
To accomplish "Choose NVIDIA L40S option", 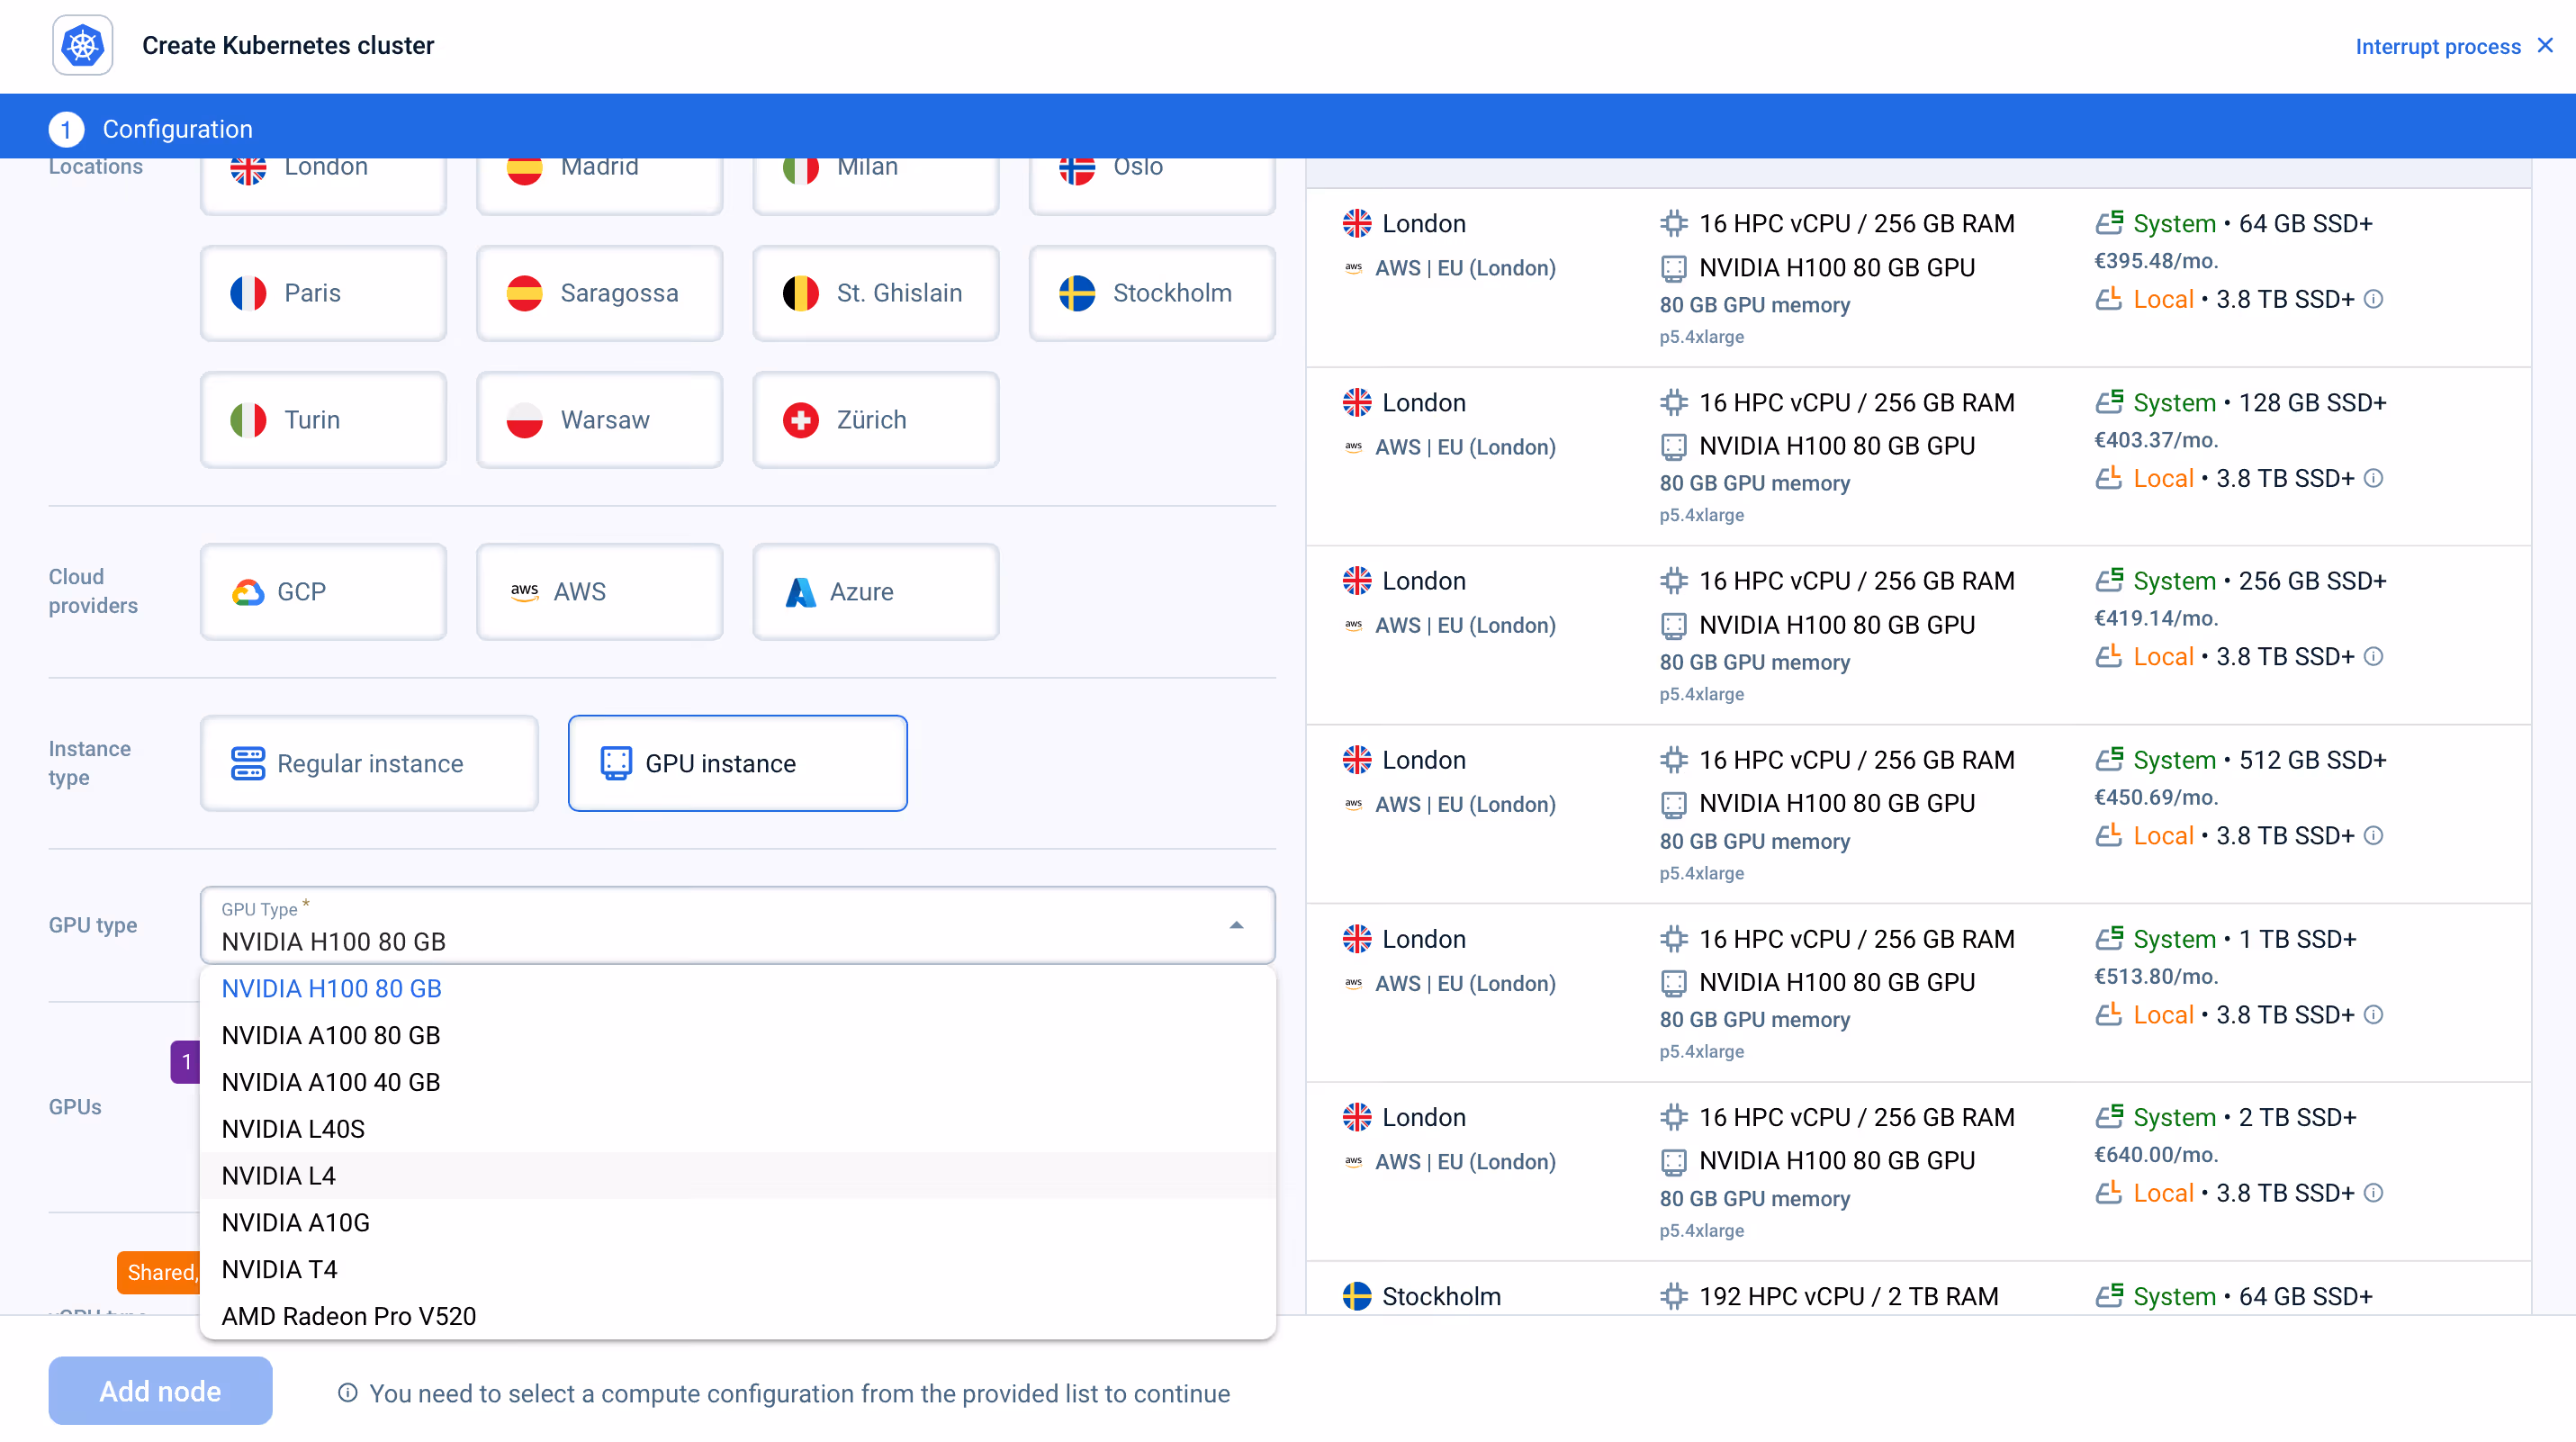I will click(x=737, y=1129).
